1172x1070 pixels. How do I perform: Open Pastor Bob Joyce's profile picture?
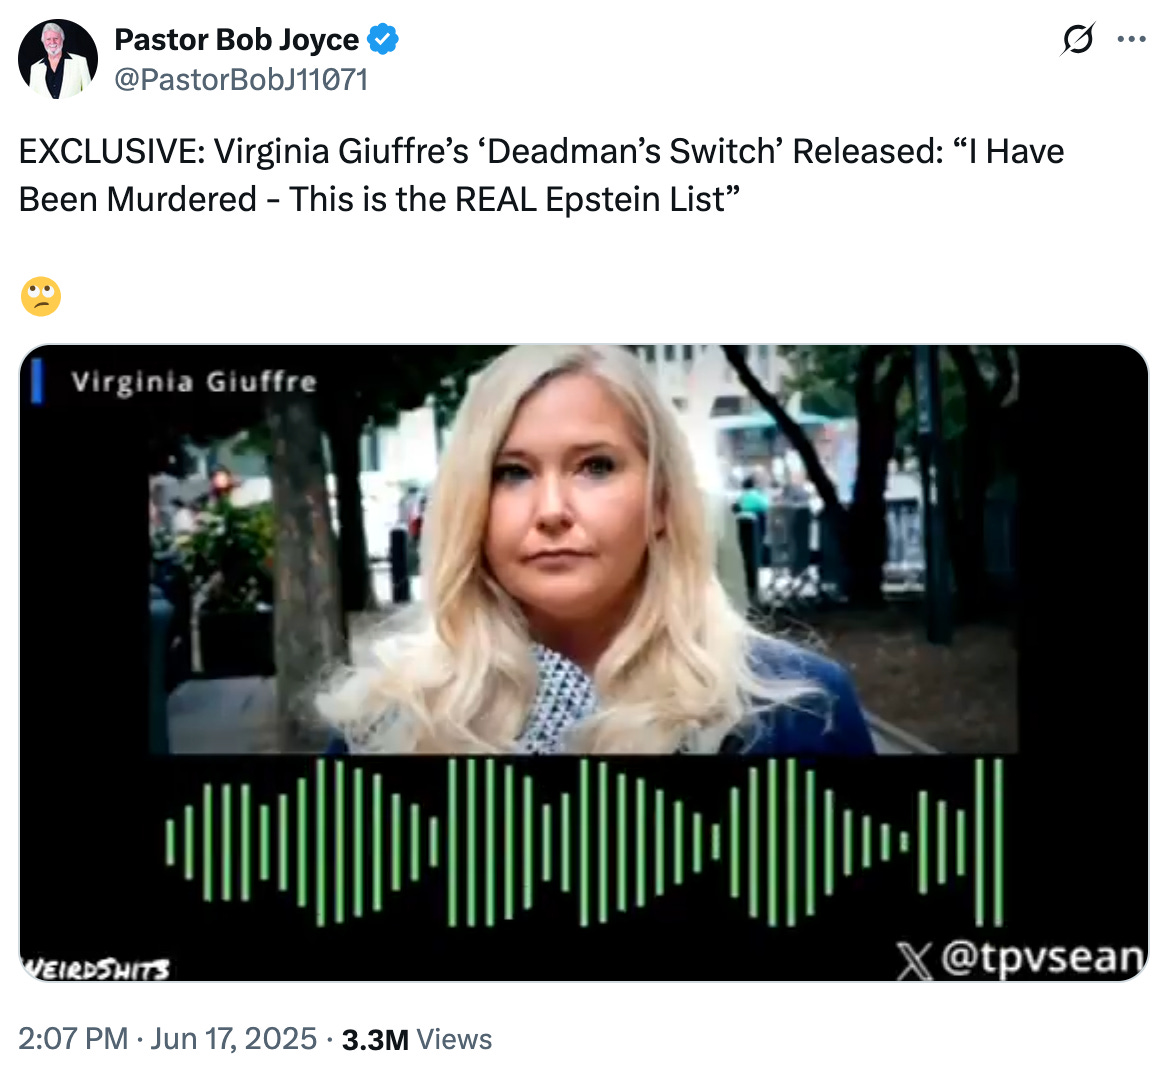58,59
